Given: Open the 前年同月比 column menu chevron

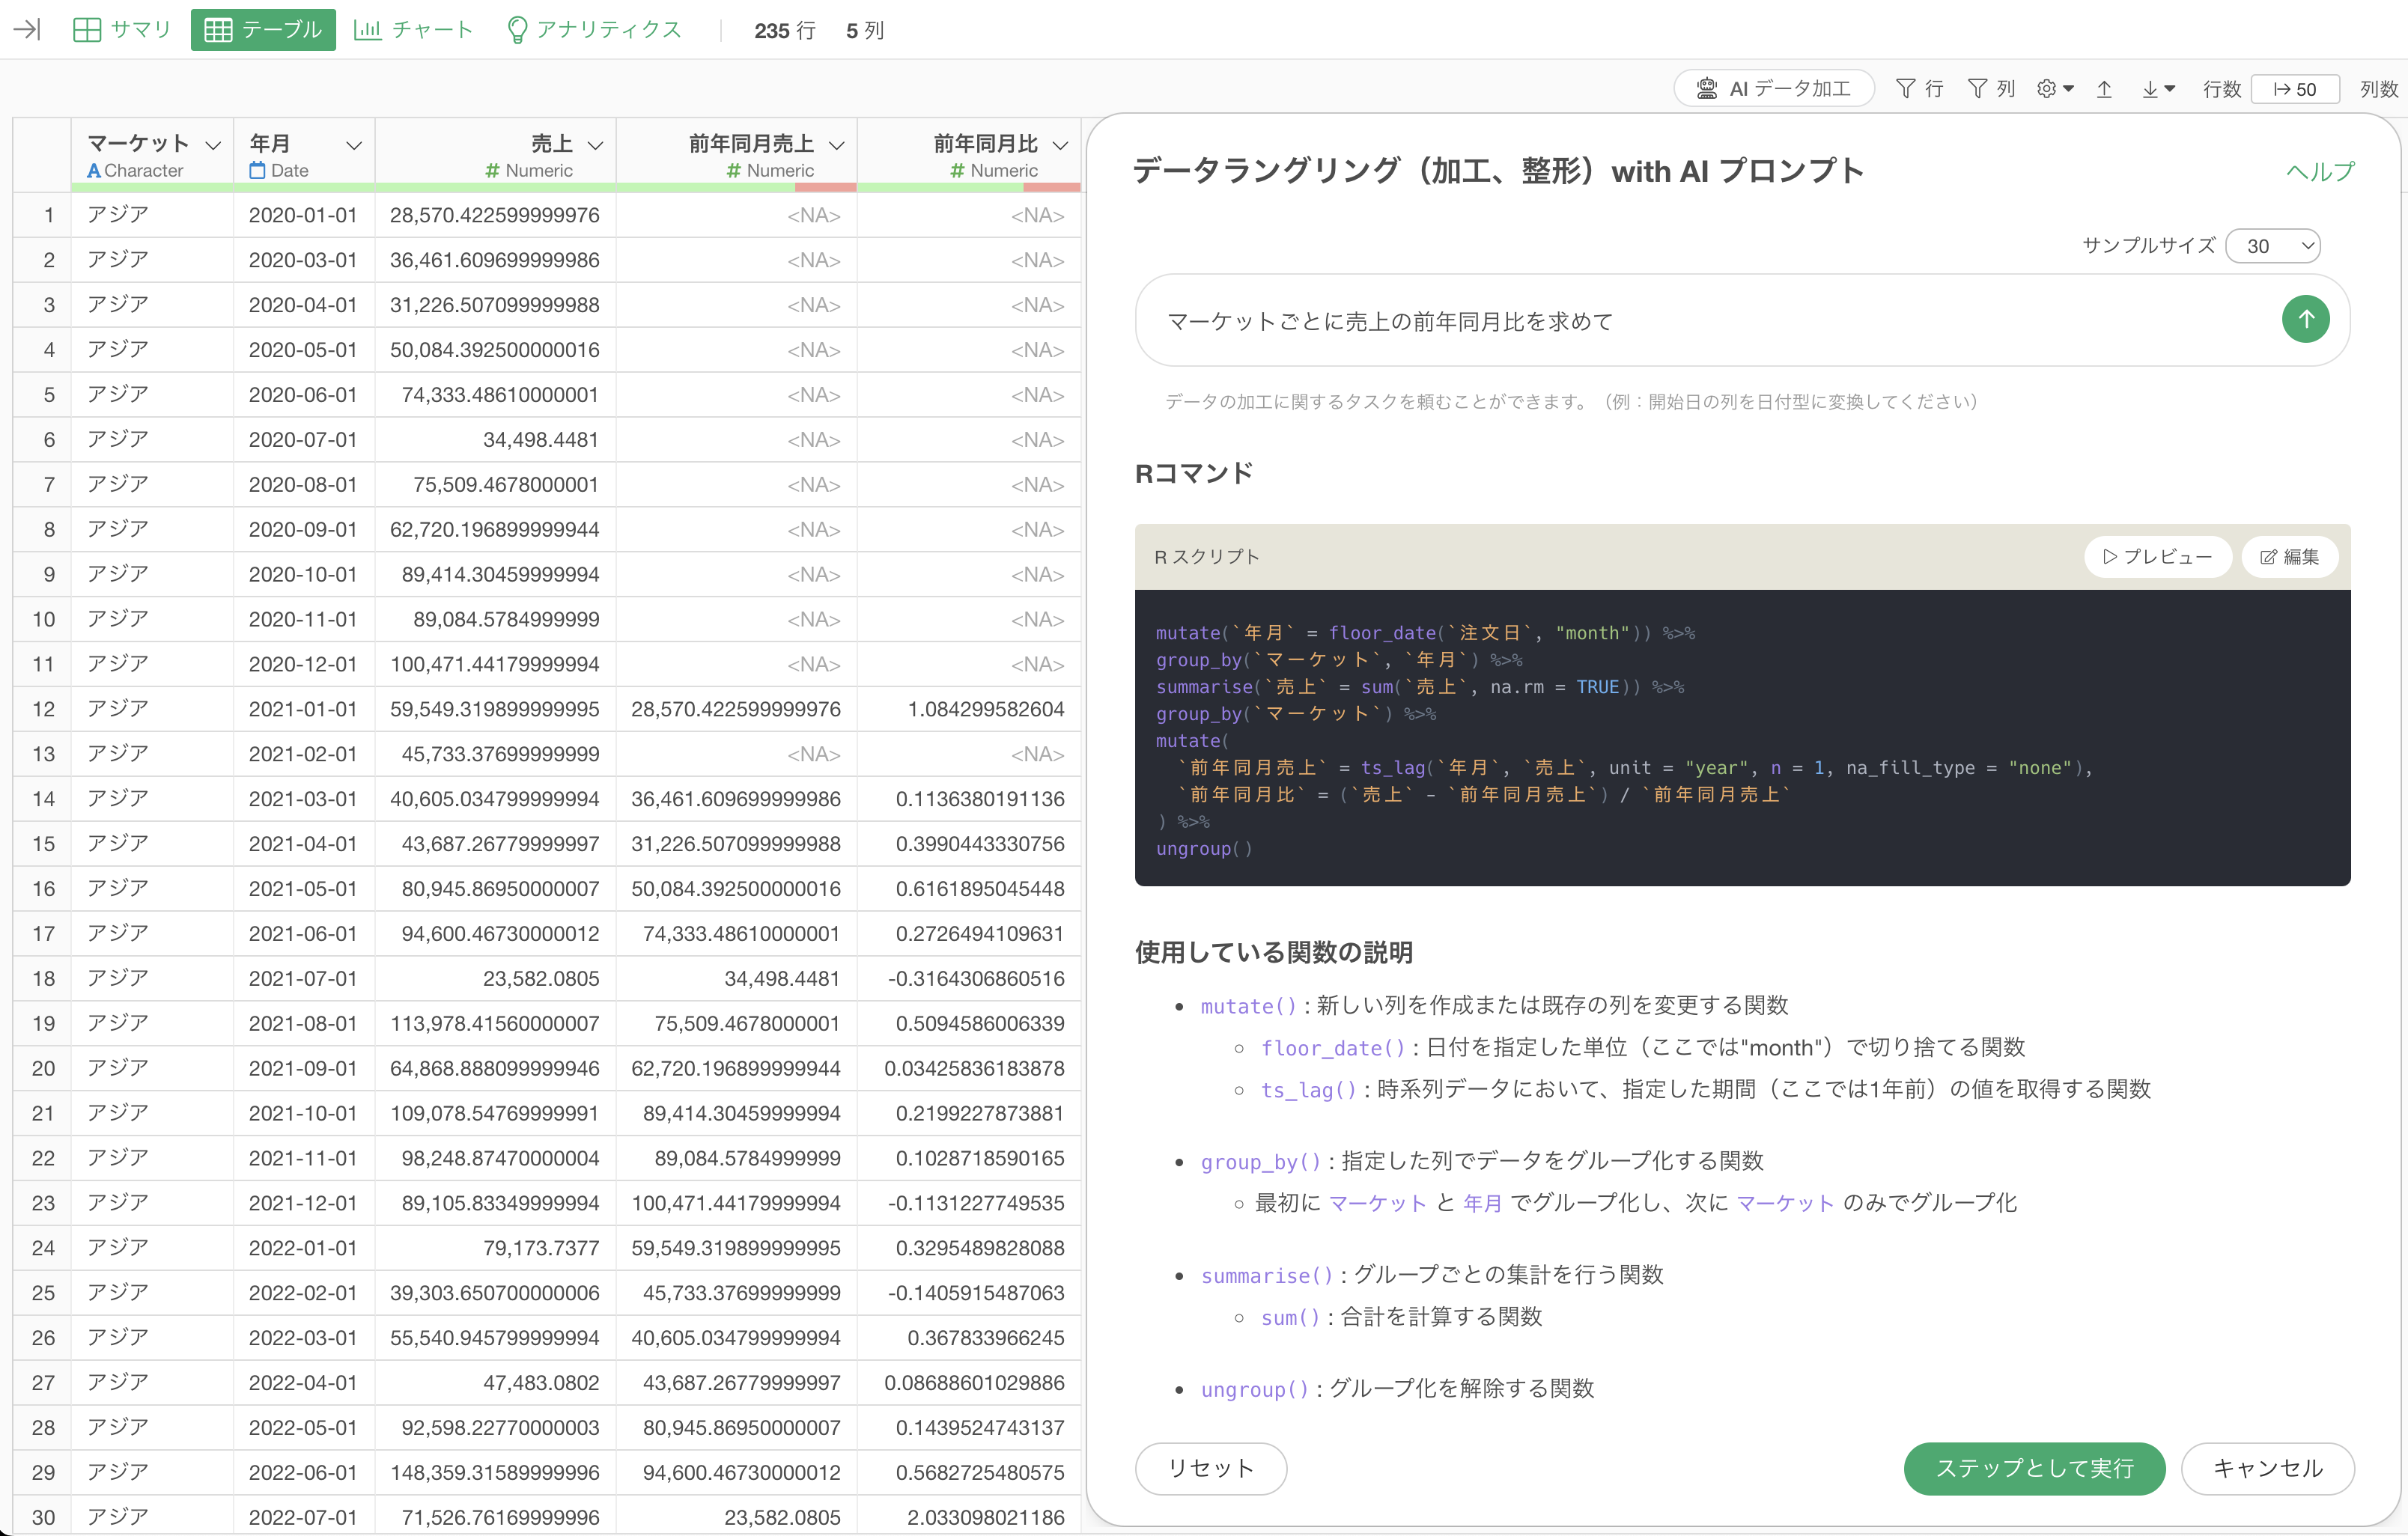Looking at the screenshot, I should pos(1061,145).
